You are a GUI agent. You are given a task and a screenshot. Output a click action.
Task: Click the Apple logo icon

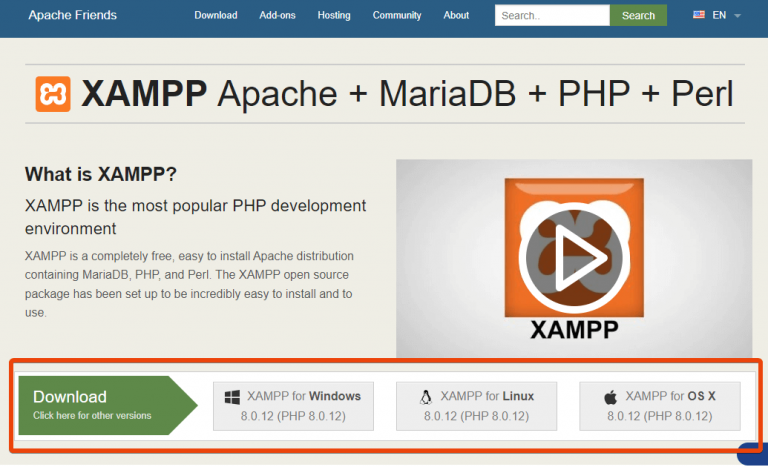(x=610, y=397)
